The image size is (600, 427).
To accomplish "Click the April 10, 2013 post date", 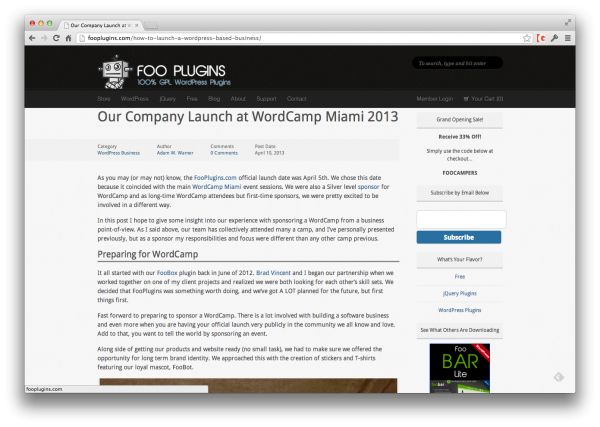I will pyautogui.click(x=269, y=153).
